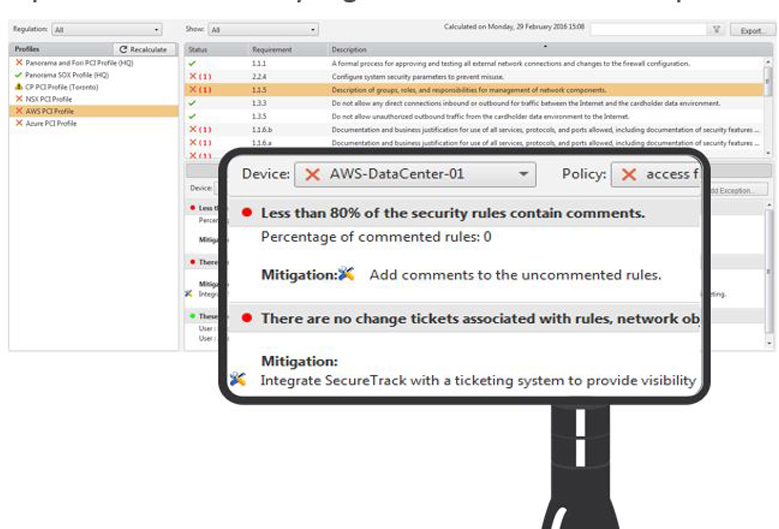Click the Recalculate button
The width and height of the screenshot is (779, 529).
(144, 49)
